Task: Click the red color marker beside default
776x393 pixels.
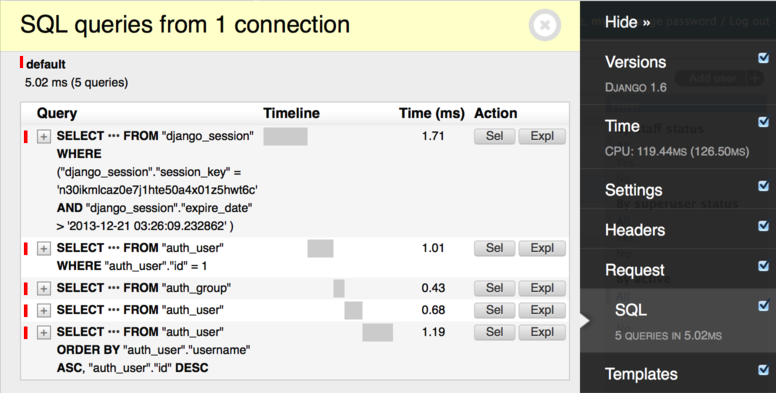Action: [21, 62]
